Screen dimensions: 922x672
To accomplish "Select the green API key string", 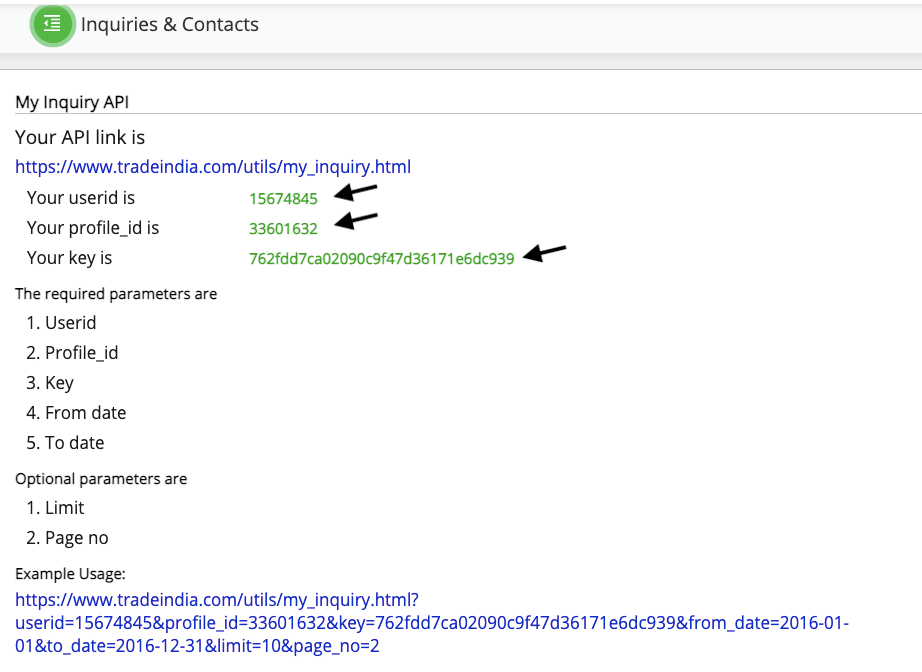I will (381, 259).
